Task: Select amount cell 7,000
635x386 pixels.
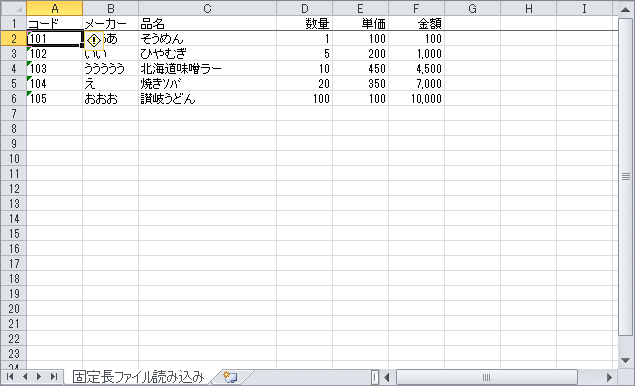Action: tap(416, 83)
